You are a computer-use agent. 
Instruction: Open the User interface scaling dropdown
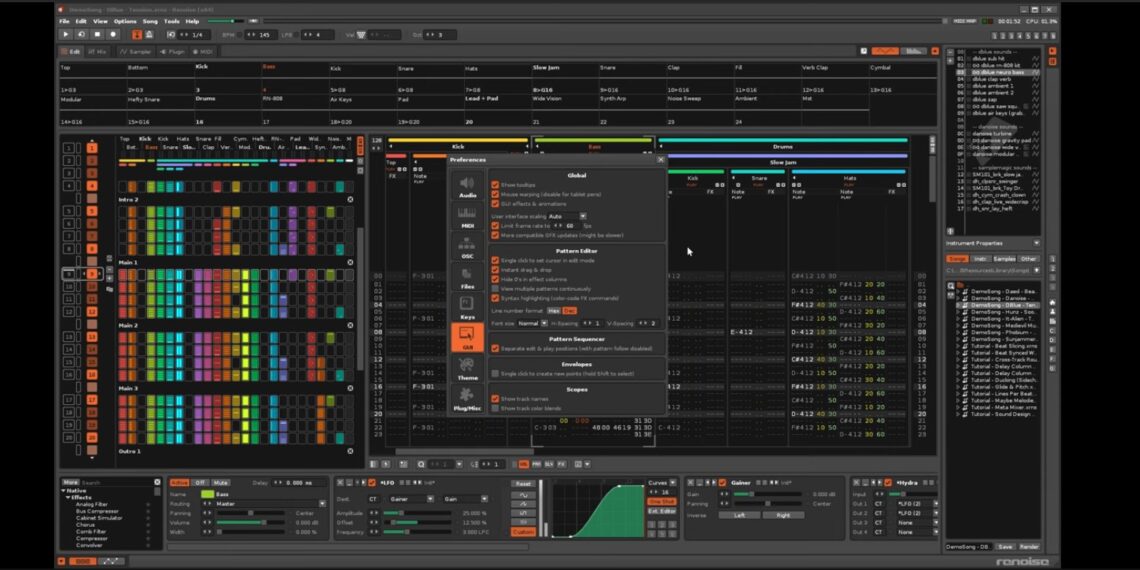pos(567,215)
